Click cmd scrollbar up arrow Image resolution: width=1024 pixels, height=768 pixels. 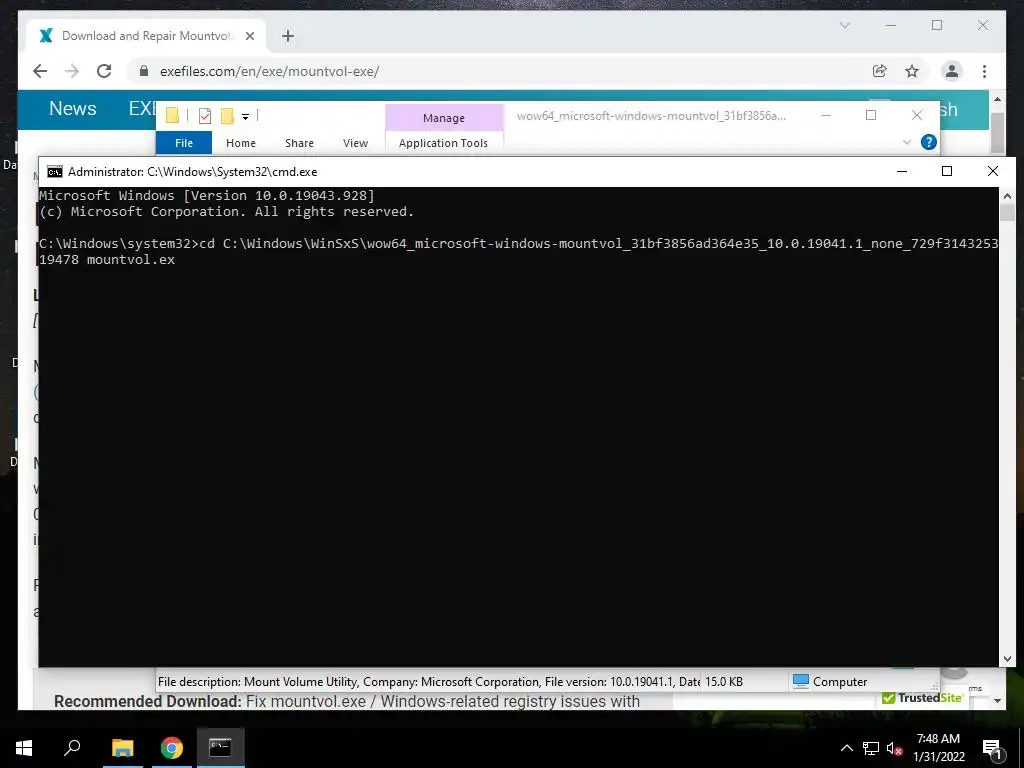point(1007,195)
